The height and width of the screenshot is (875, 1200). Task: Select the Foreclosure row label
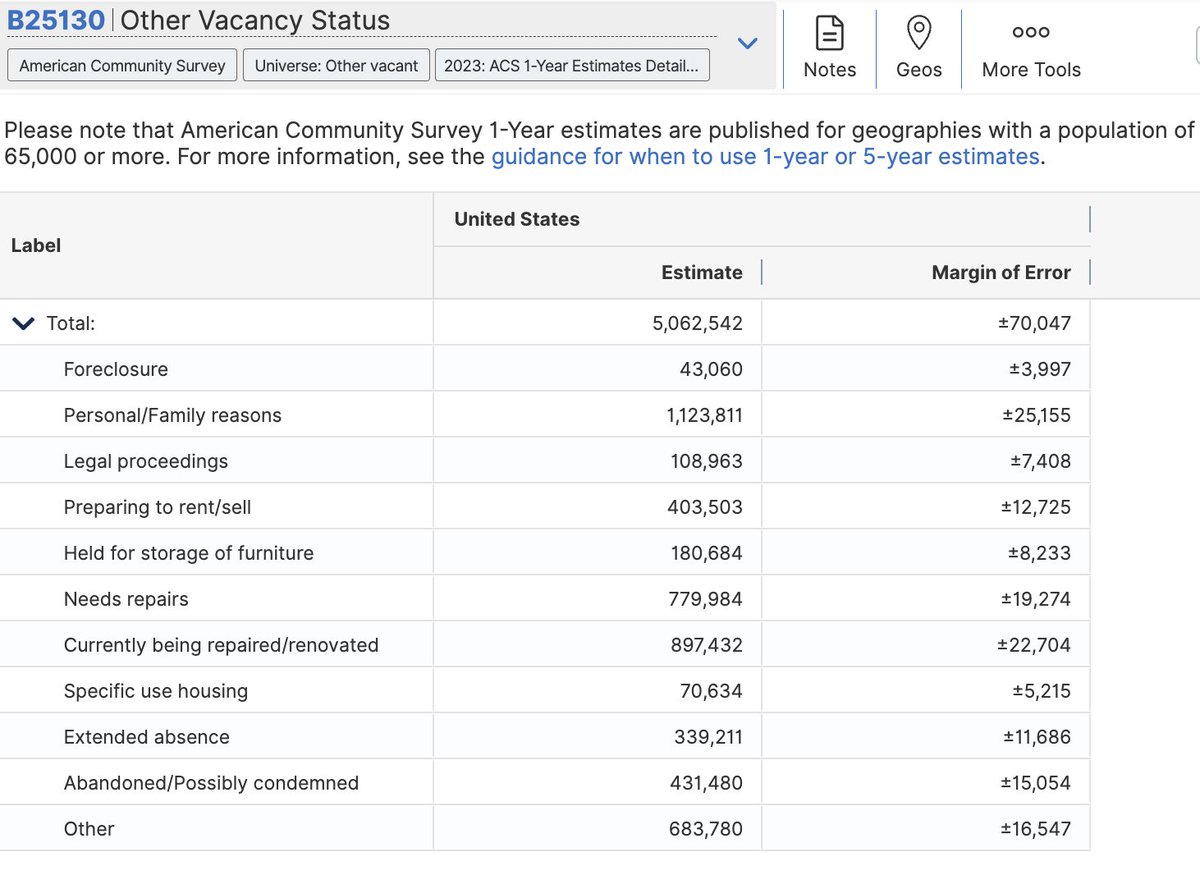pos(116,369)
